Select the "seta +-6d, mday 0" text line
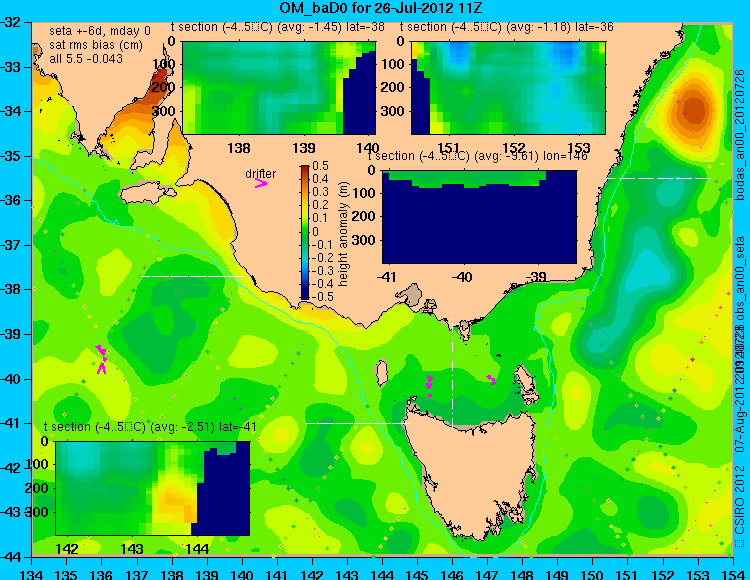 pyautogui.click(x=100, y=31)
